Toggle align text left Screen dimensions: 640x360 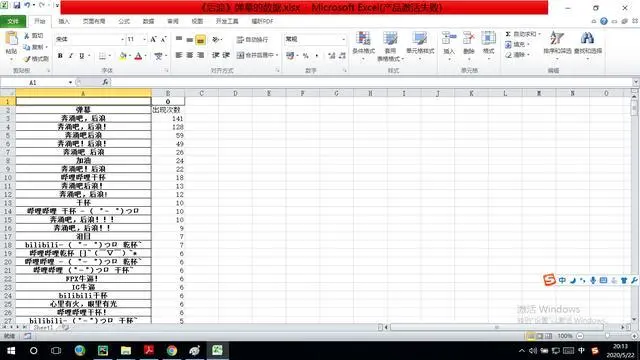pyautogui.click(x=179, y=55)
